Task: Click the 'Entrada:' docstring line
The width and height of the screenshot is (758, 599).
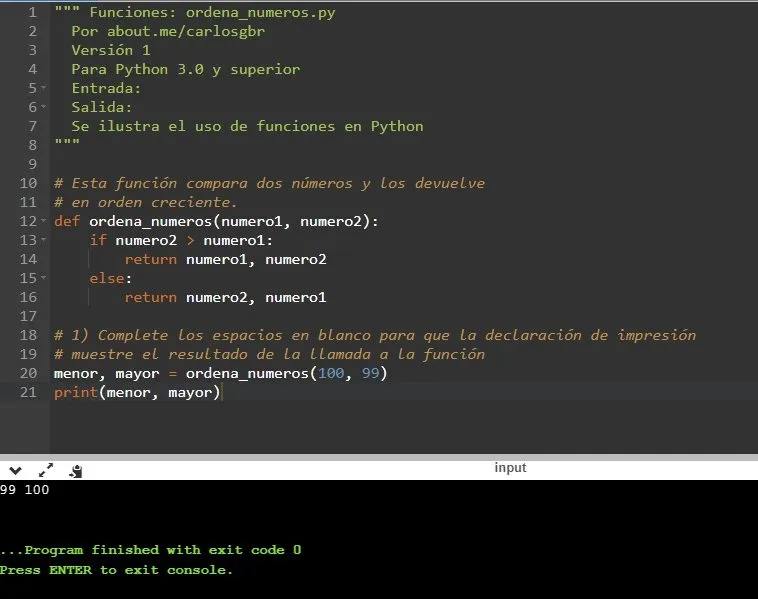Action: pyautogui.click(x=106, y=88)
